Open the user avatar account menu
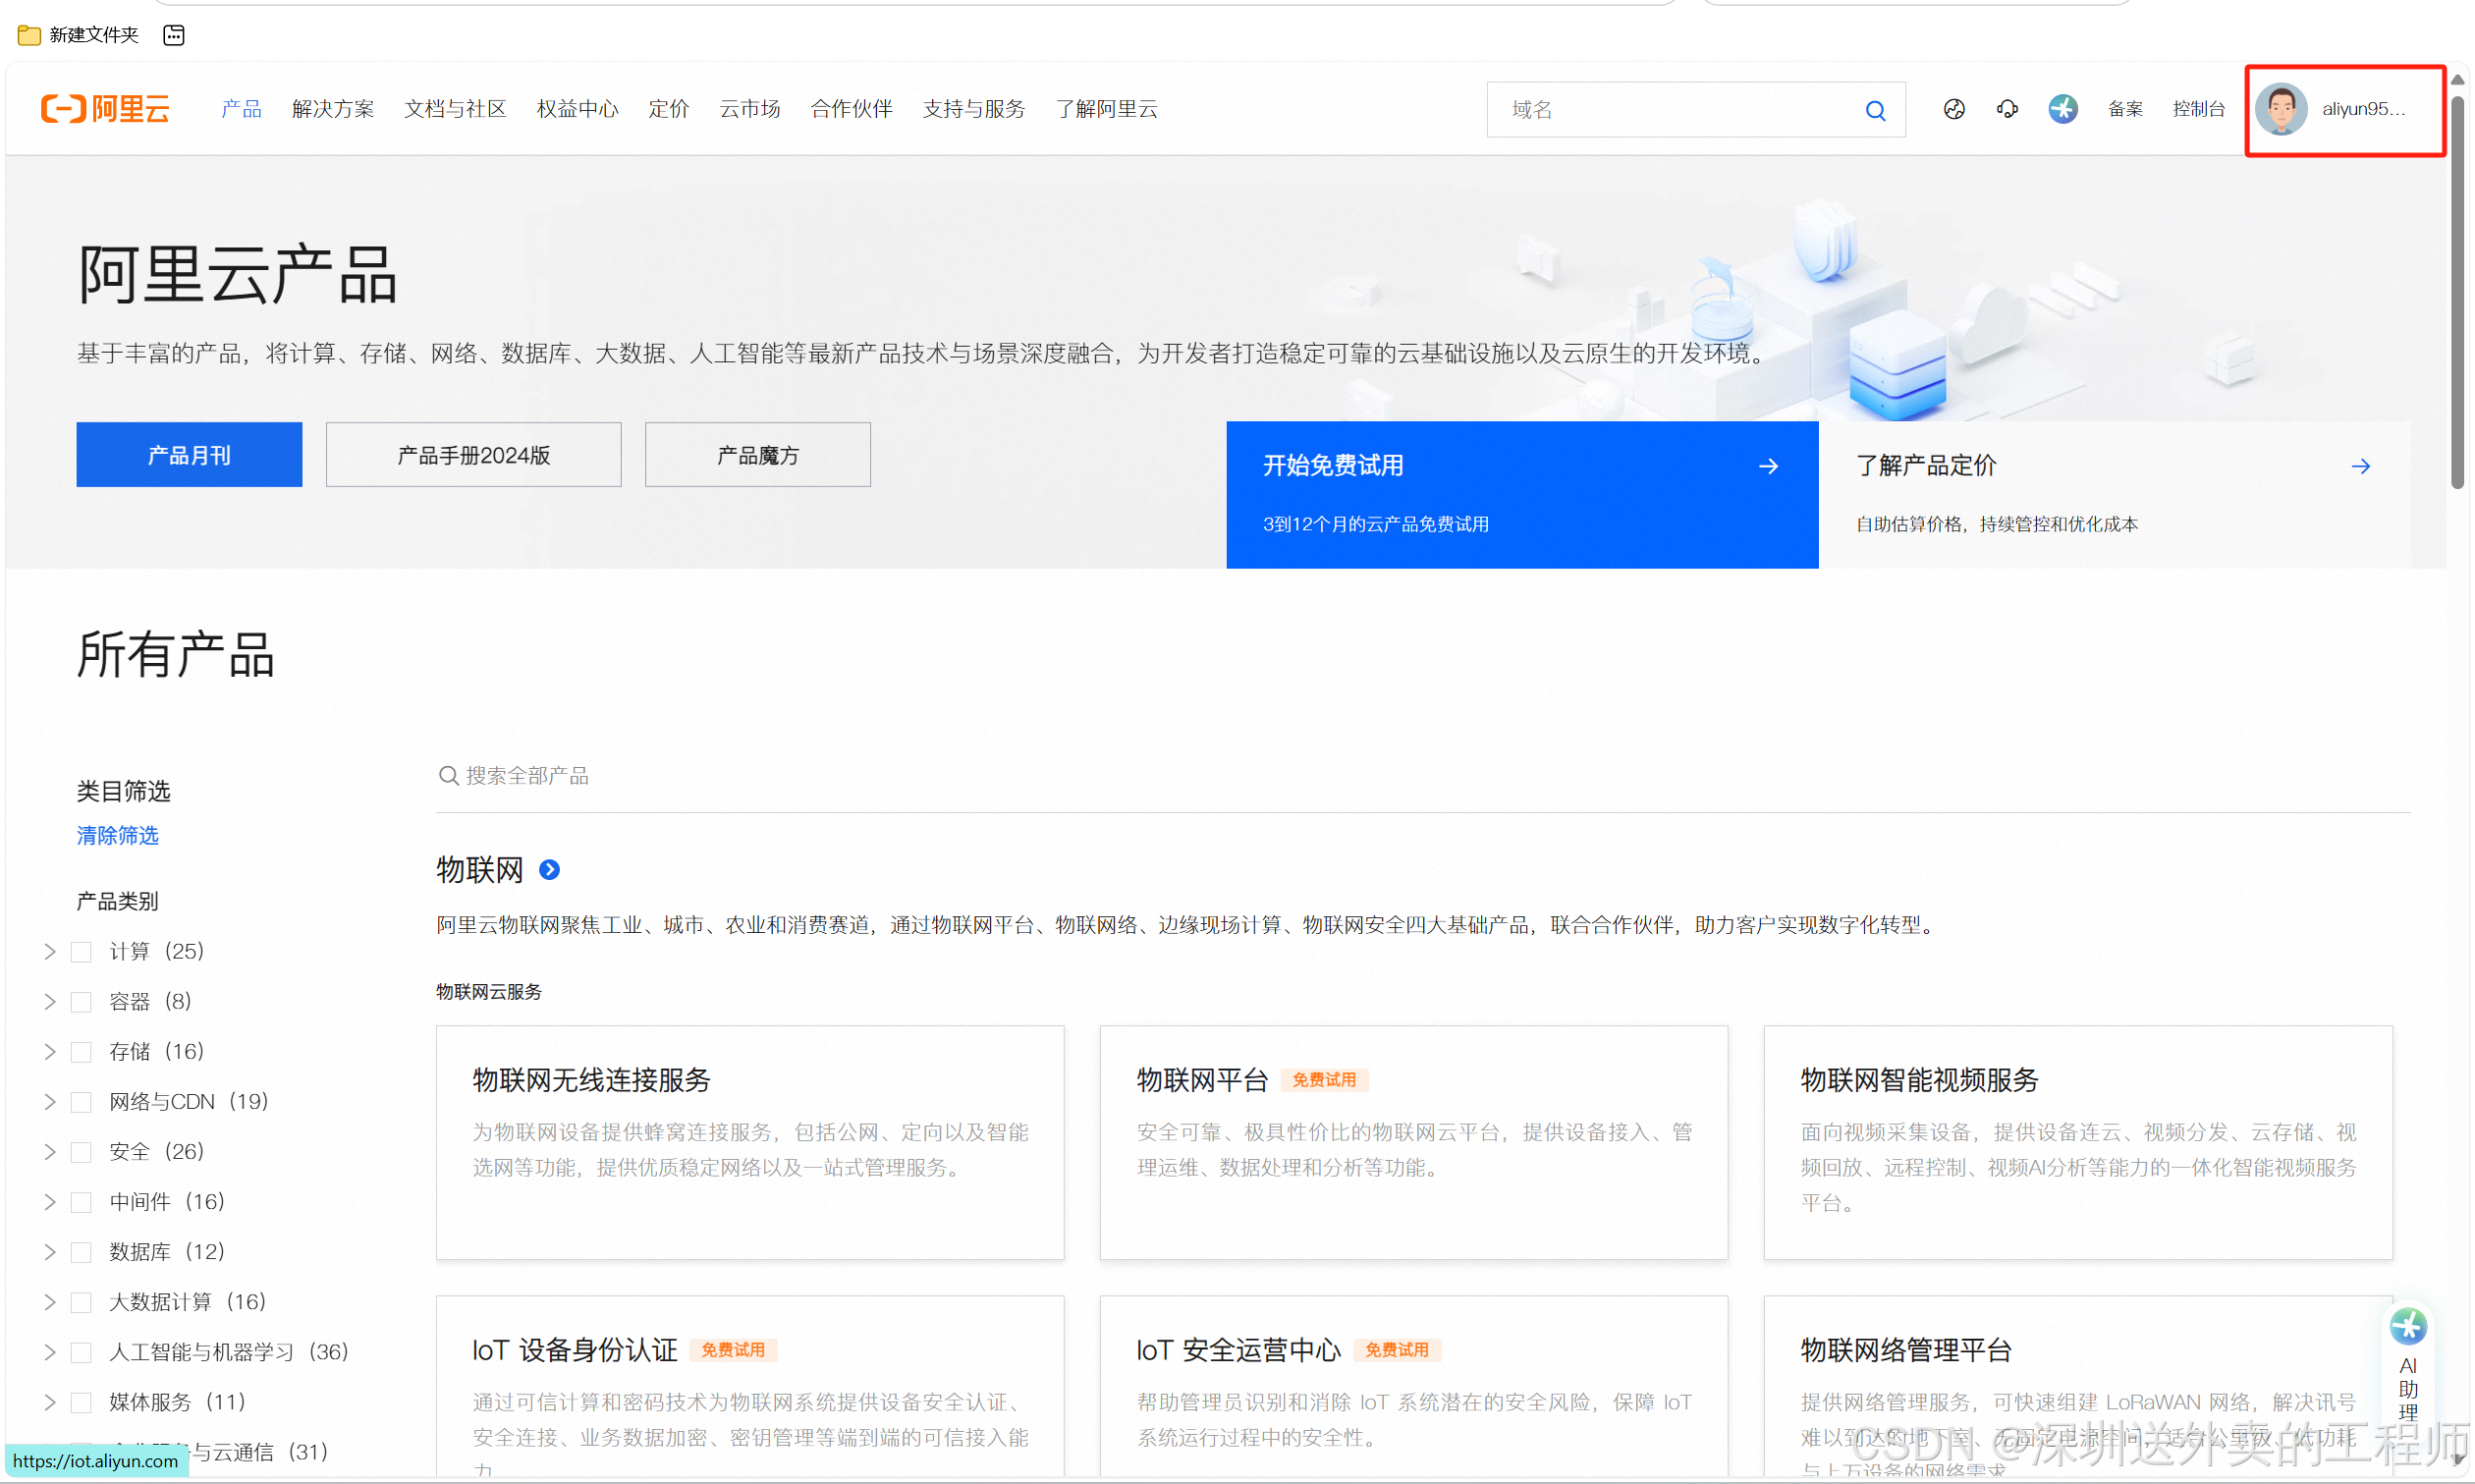Screen dimensions: 2475x1484 [x=2281, y=109]
